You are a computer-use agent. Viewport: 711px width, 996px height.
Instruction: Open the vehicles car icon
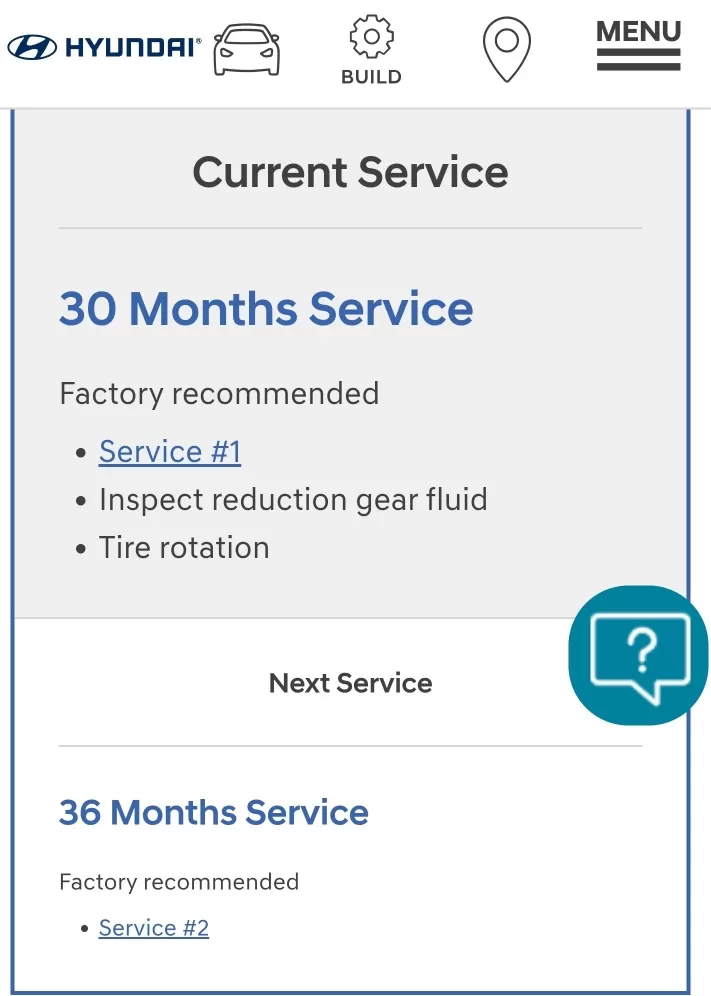(x=248, y=50)
